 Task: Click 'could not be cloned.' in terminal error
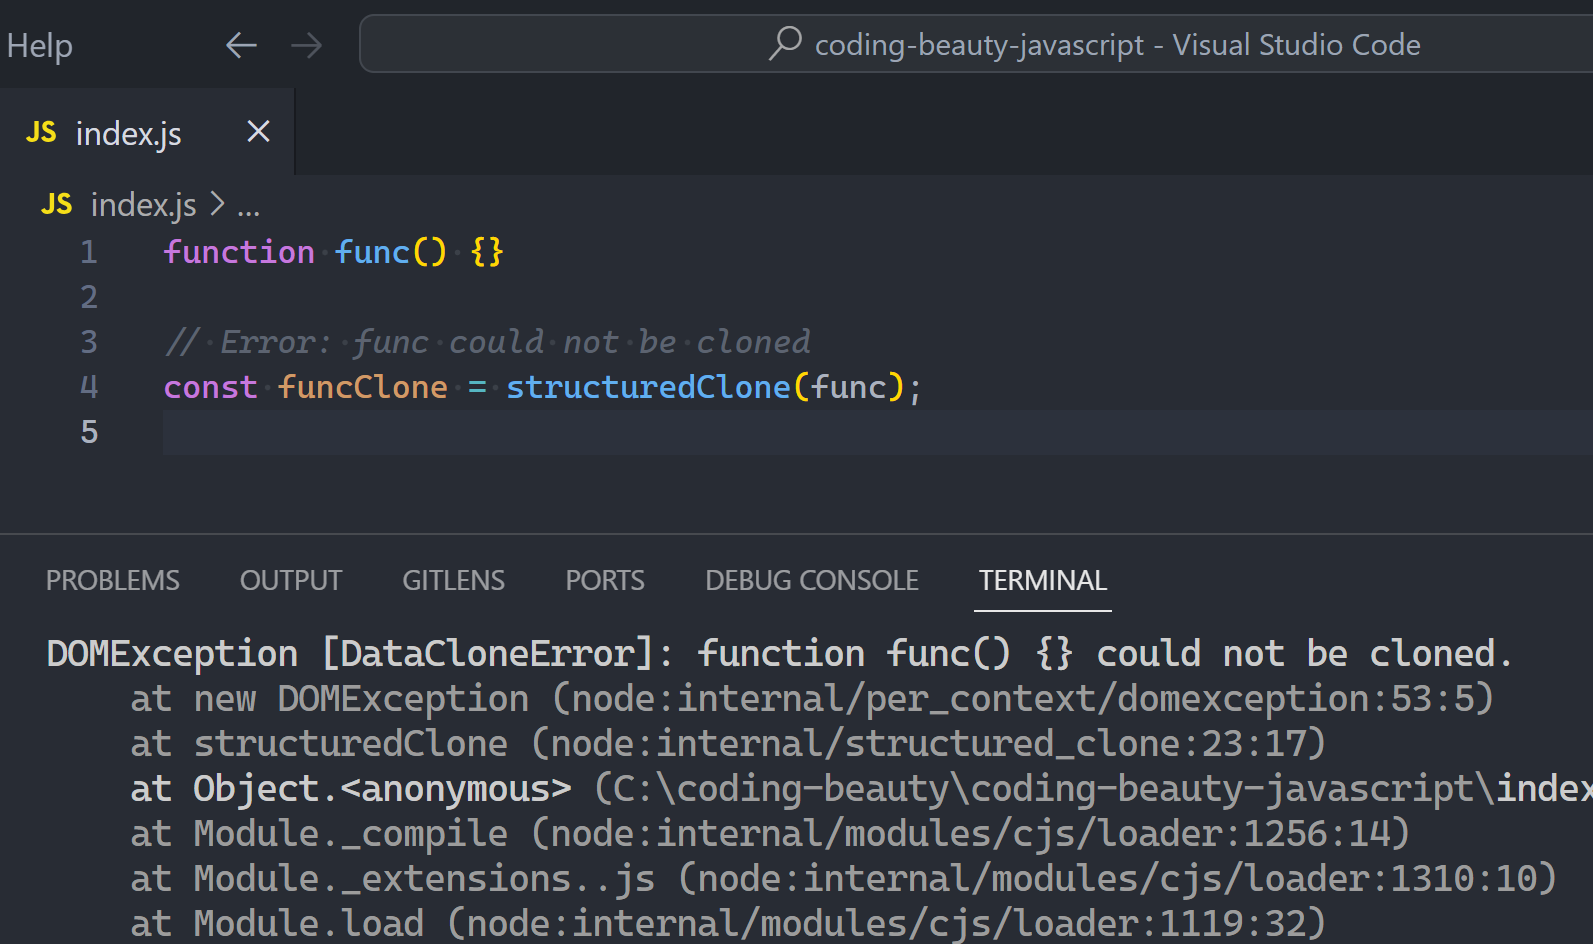coord(1305,654)
